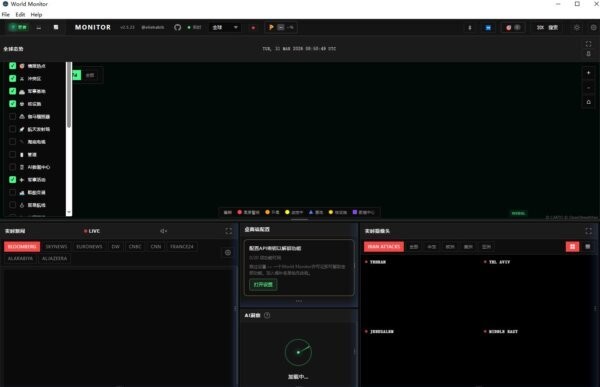Click the purple square in map legend

click(x=355, y=212)
